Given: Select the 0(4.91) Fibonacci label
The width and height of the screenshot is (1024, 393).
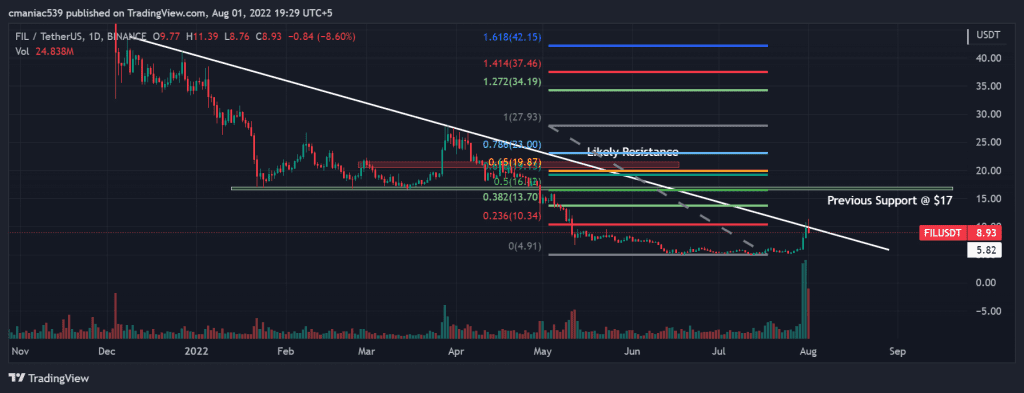Looking at the screenshot, I should 524,246.
